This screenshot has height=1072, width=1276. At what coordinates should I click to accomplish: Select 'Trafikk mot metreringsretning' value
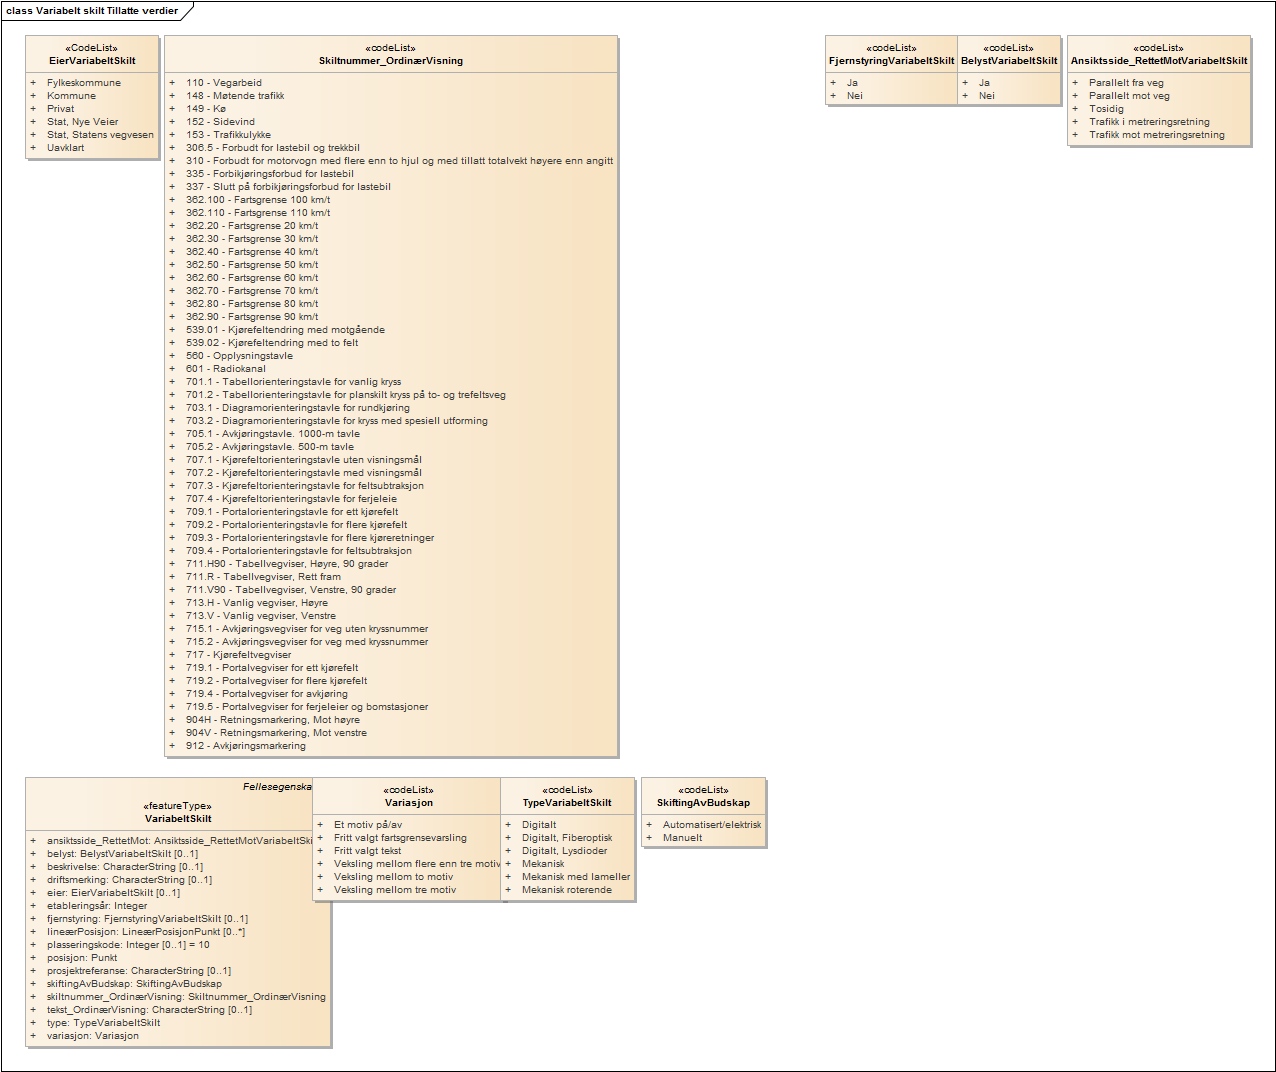[x=1156, y=135]
